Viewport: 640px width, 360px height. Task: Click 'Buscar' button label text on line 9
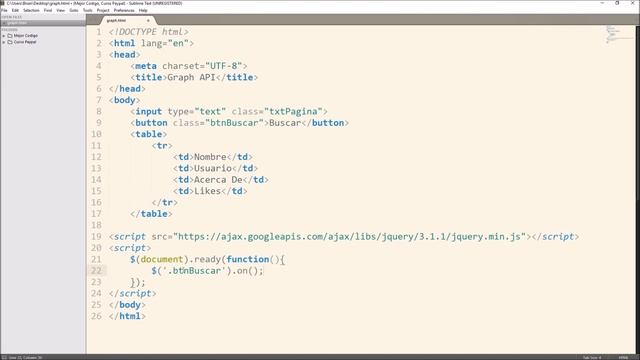pyautogui.click(x=285, y=123)
